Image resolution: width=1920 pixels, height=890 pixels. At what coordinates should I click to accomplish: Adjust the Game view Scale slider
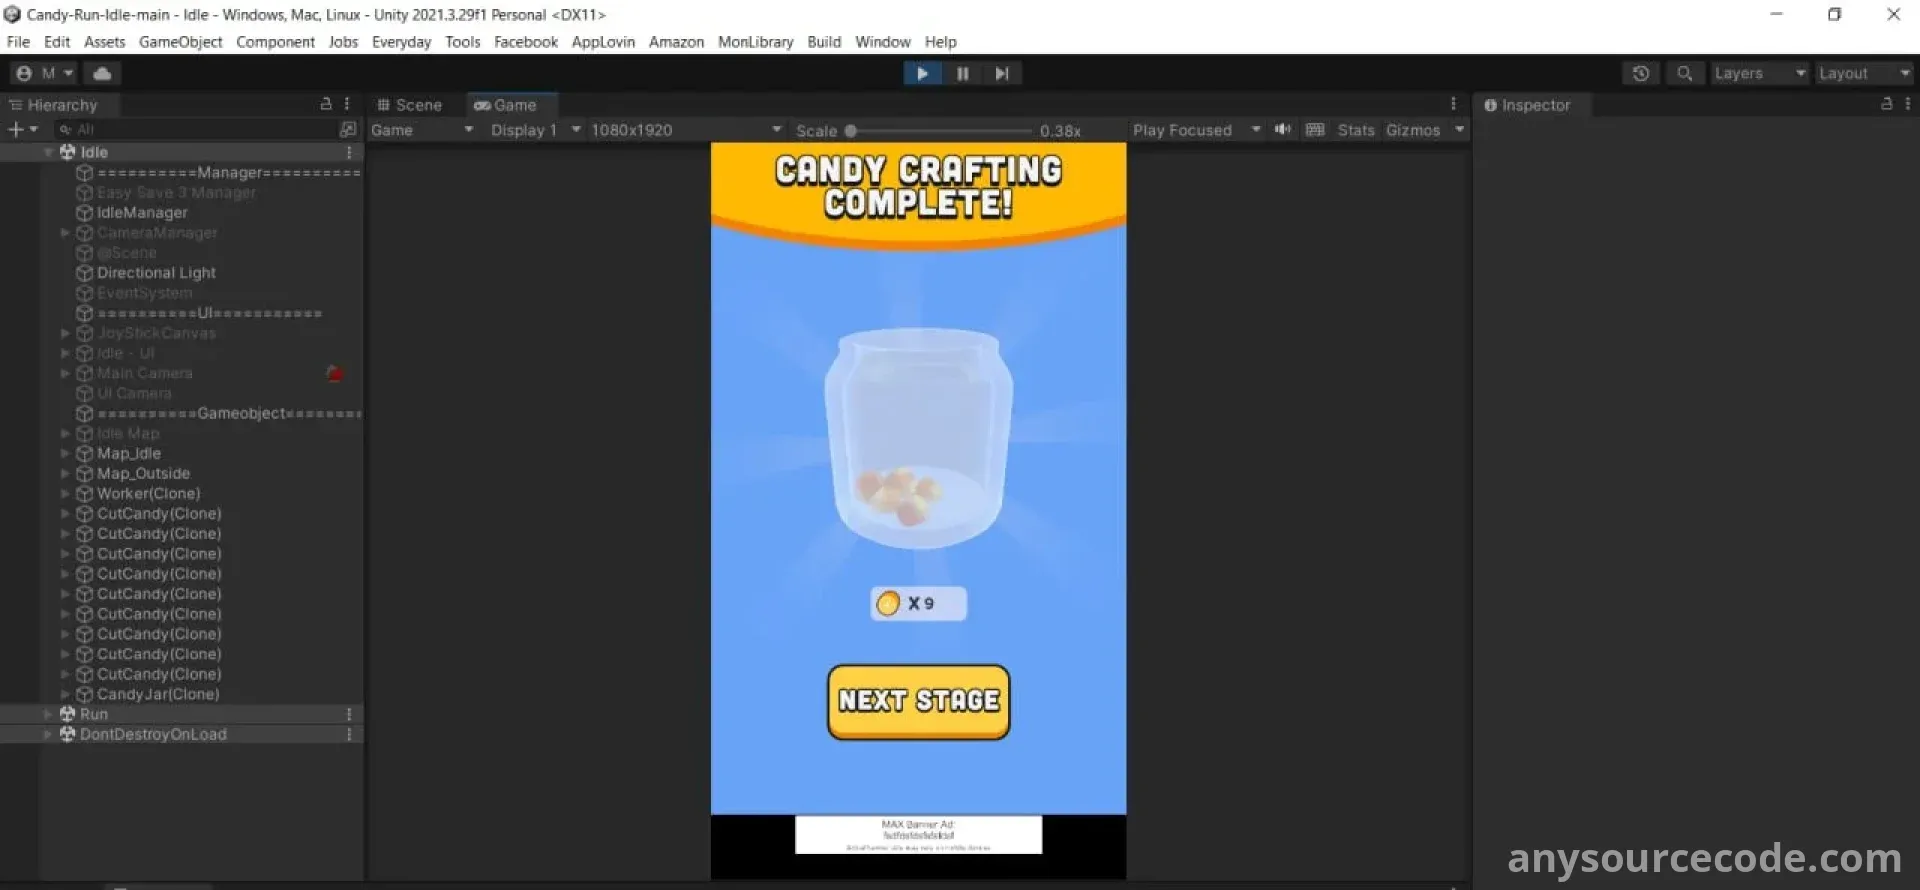pos(851,130)
